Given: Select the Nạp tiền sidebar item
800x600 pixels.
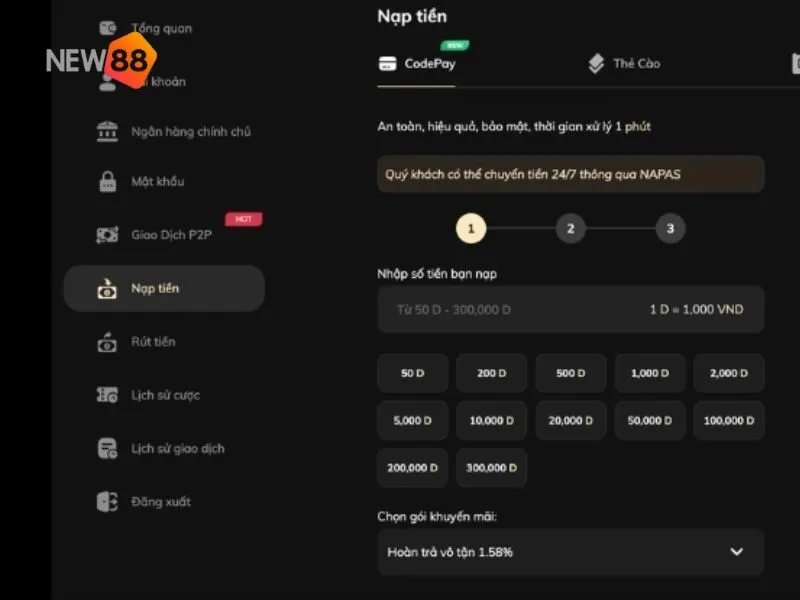Looking at the screenshot, I should tap(164, 288).
